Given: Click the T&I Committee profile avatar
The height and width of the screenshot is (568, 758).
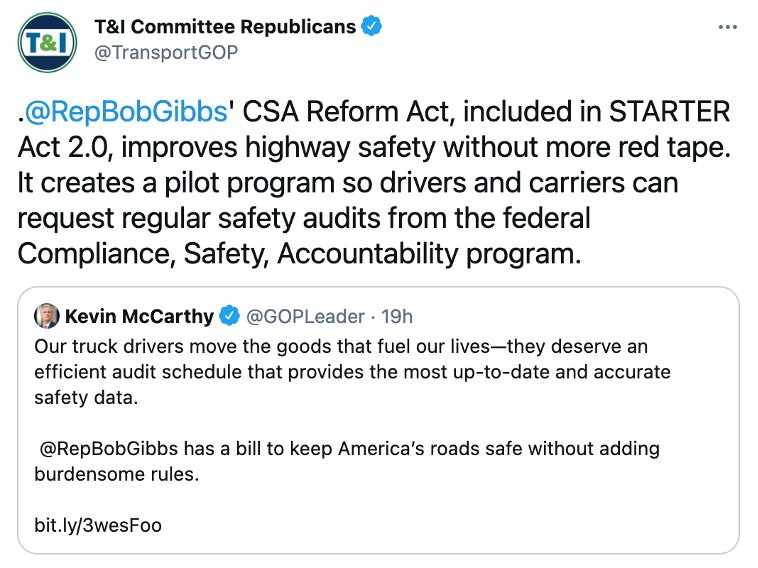Looking at the screenshot, I should coord(46,42).
